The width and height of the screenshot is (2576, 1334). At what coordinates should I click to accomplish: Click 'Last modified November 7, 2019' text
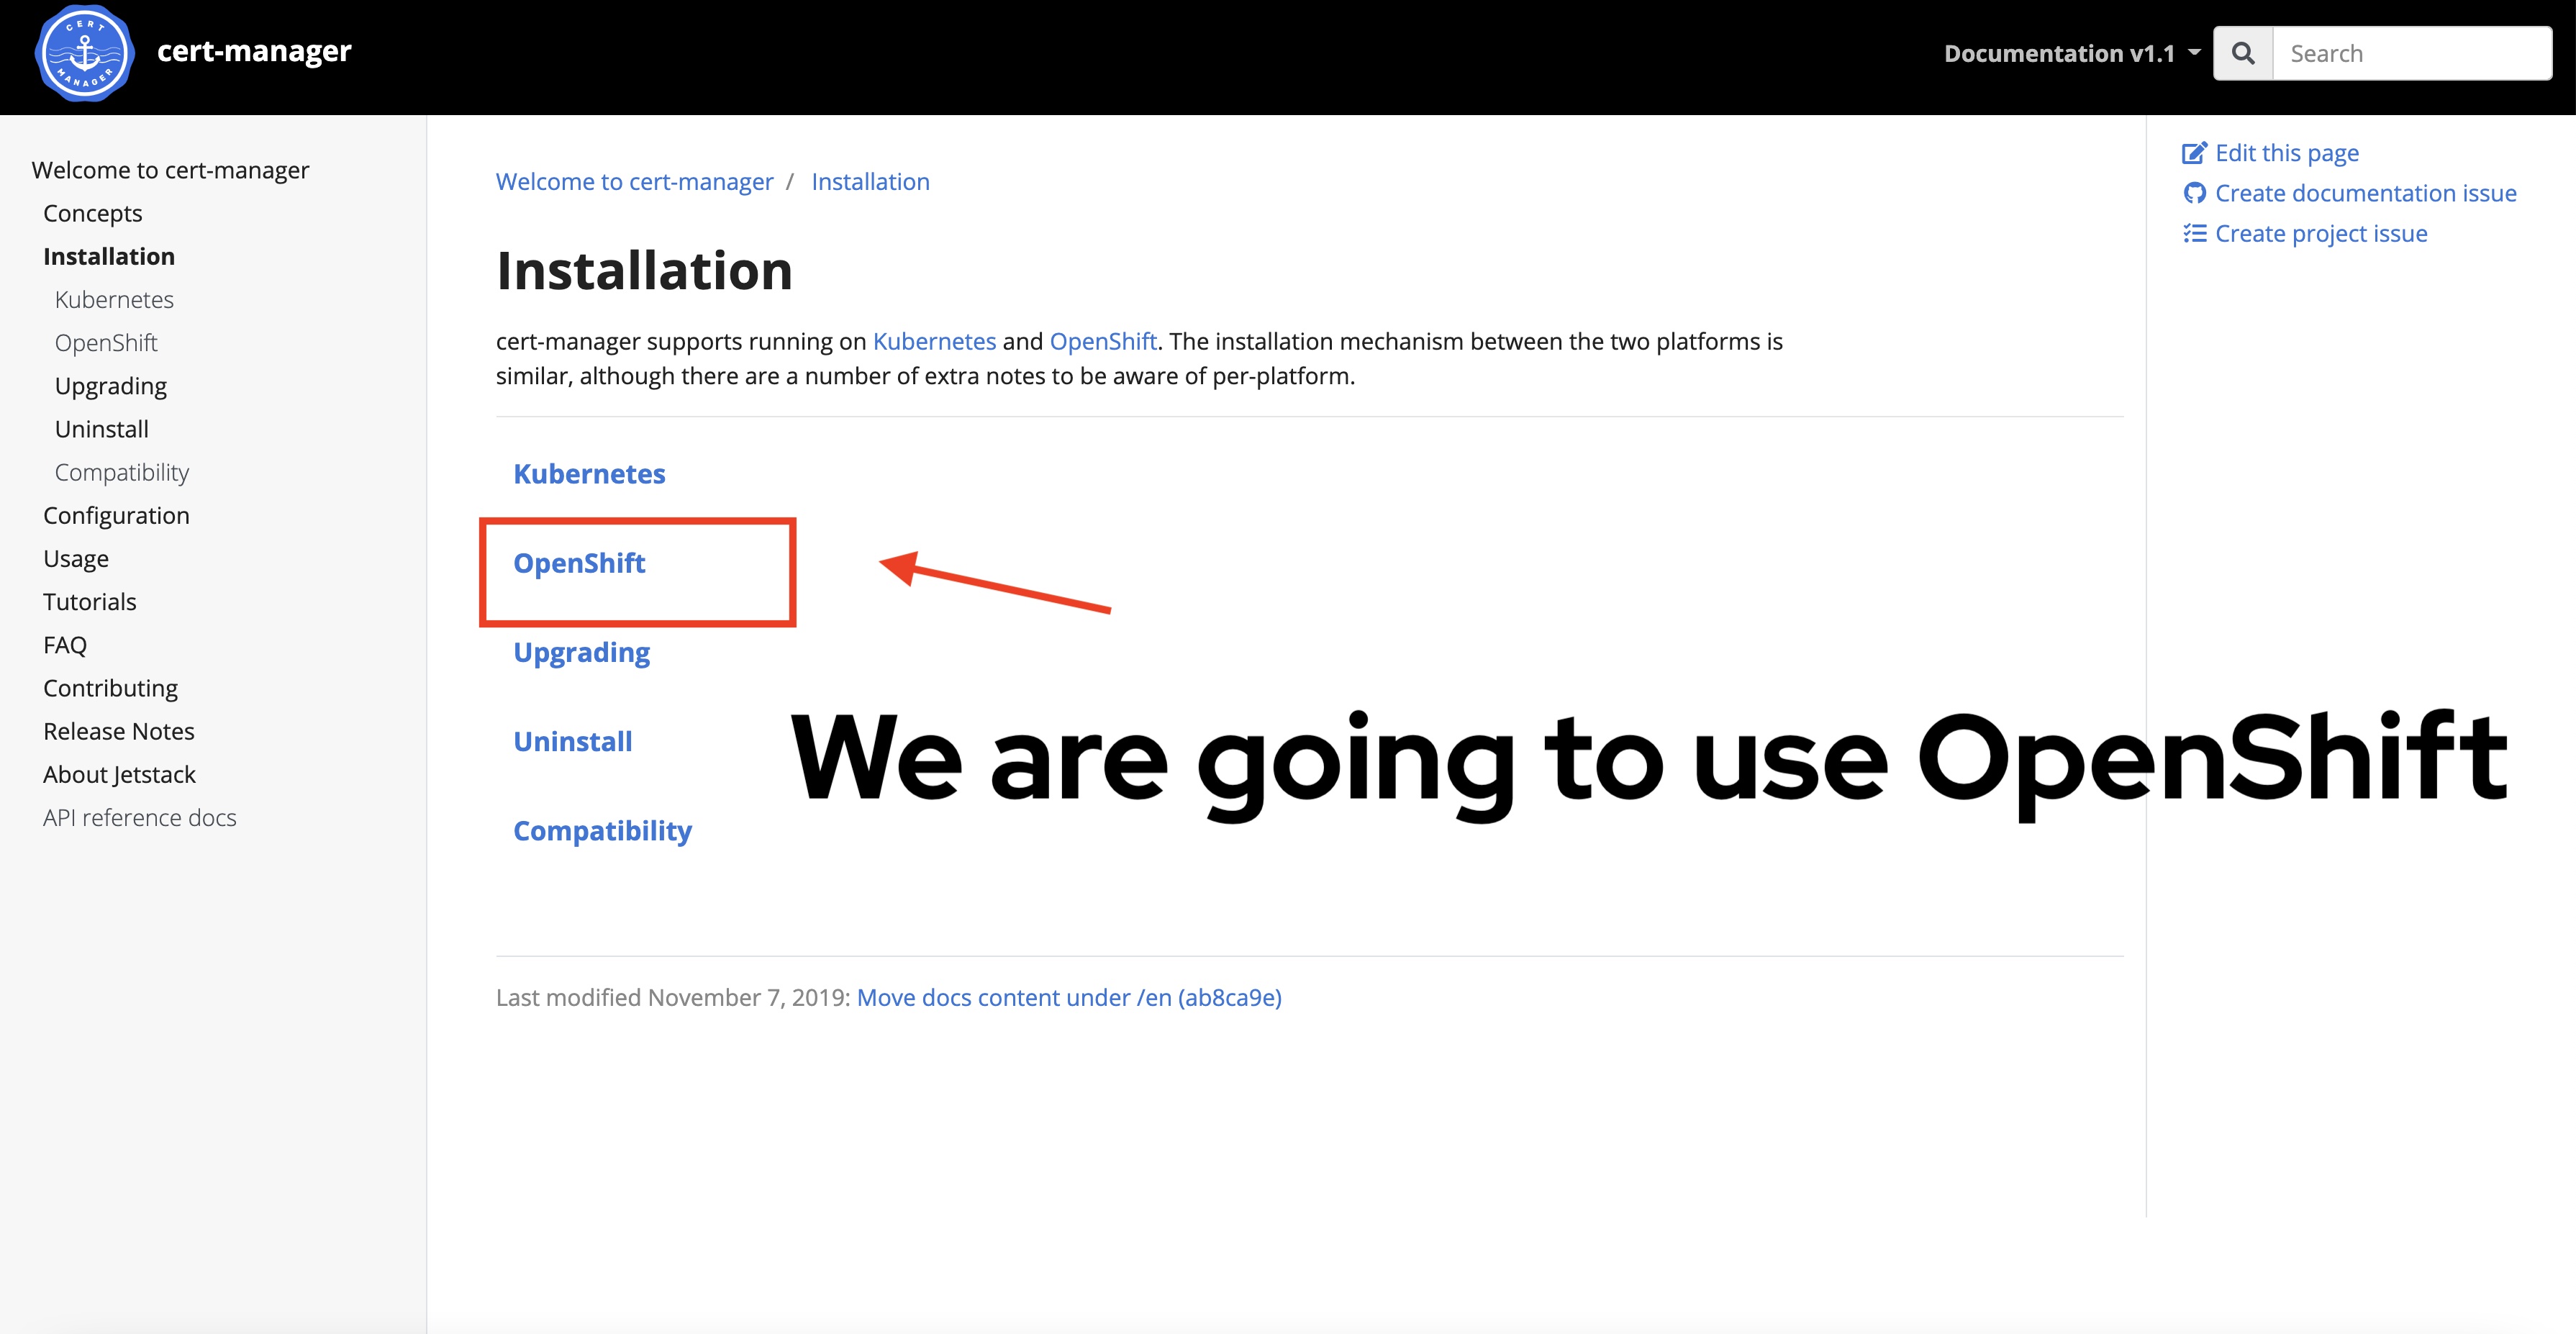click(x=673, y=997)
